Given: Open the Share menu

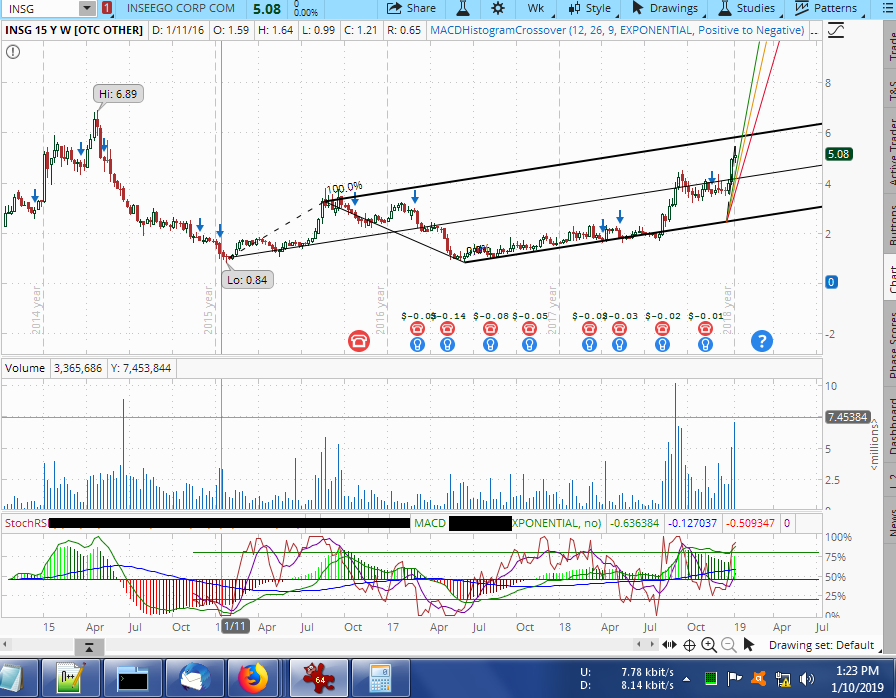Looking at the screenshot, I should point(410,8).
